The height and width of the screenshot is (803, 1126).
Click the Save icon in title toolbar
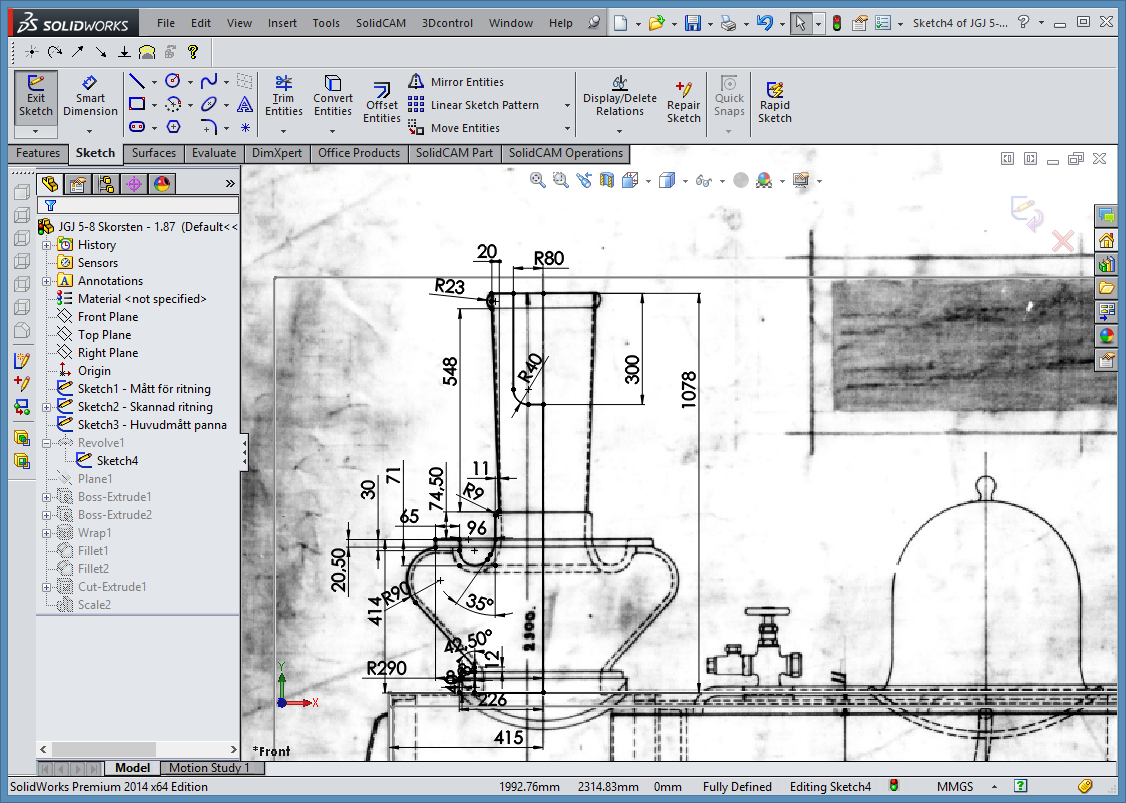tap(692, 23)
